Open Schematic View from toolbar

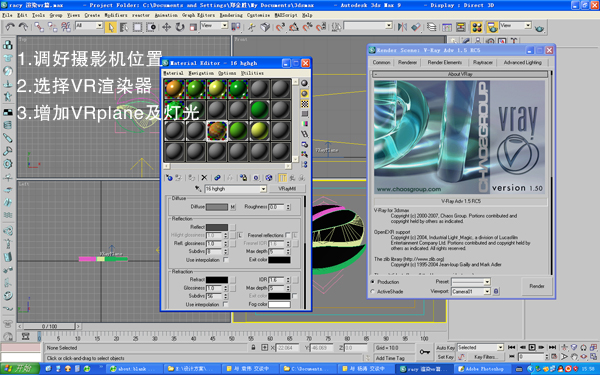[460, 27]
